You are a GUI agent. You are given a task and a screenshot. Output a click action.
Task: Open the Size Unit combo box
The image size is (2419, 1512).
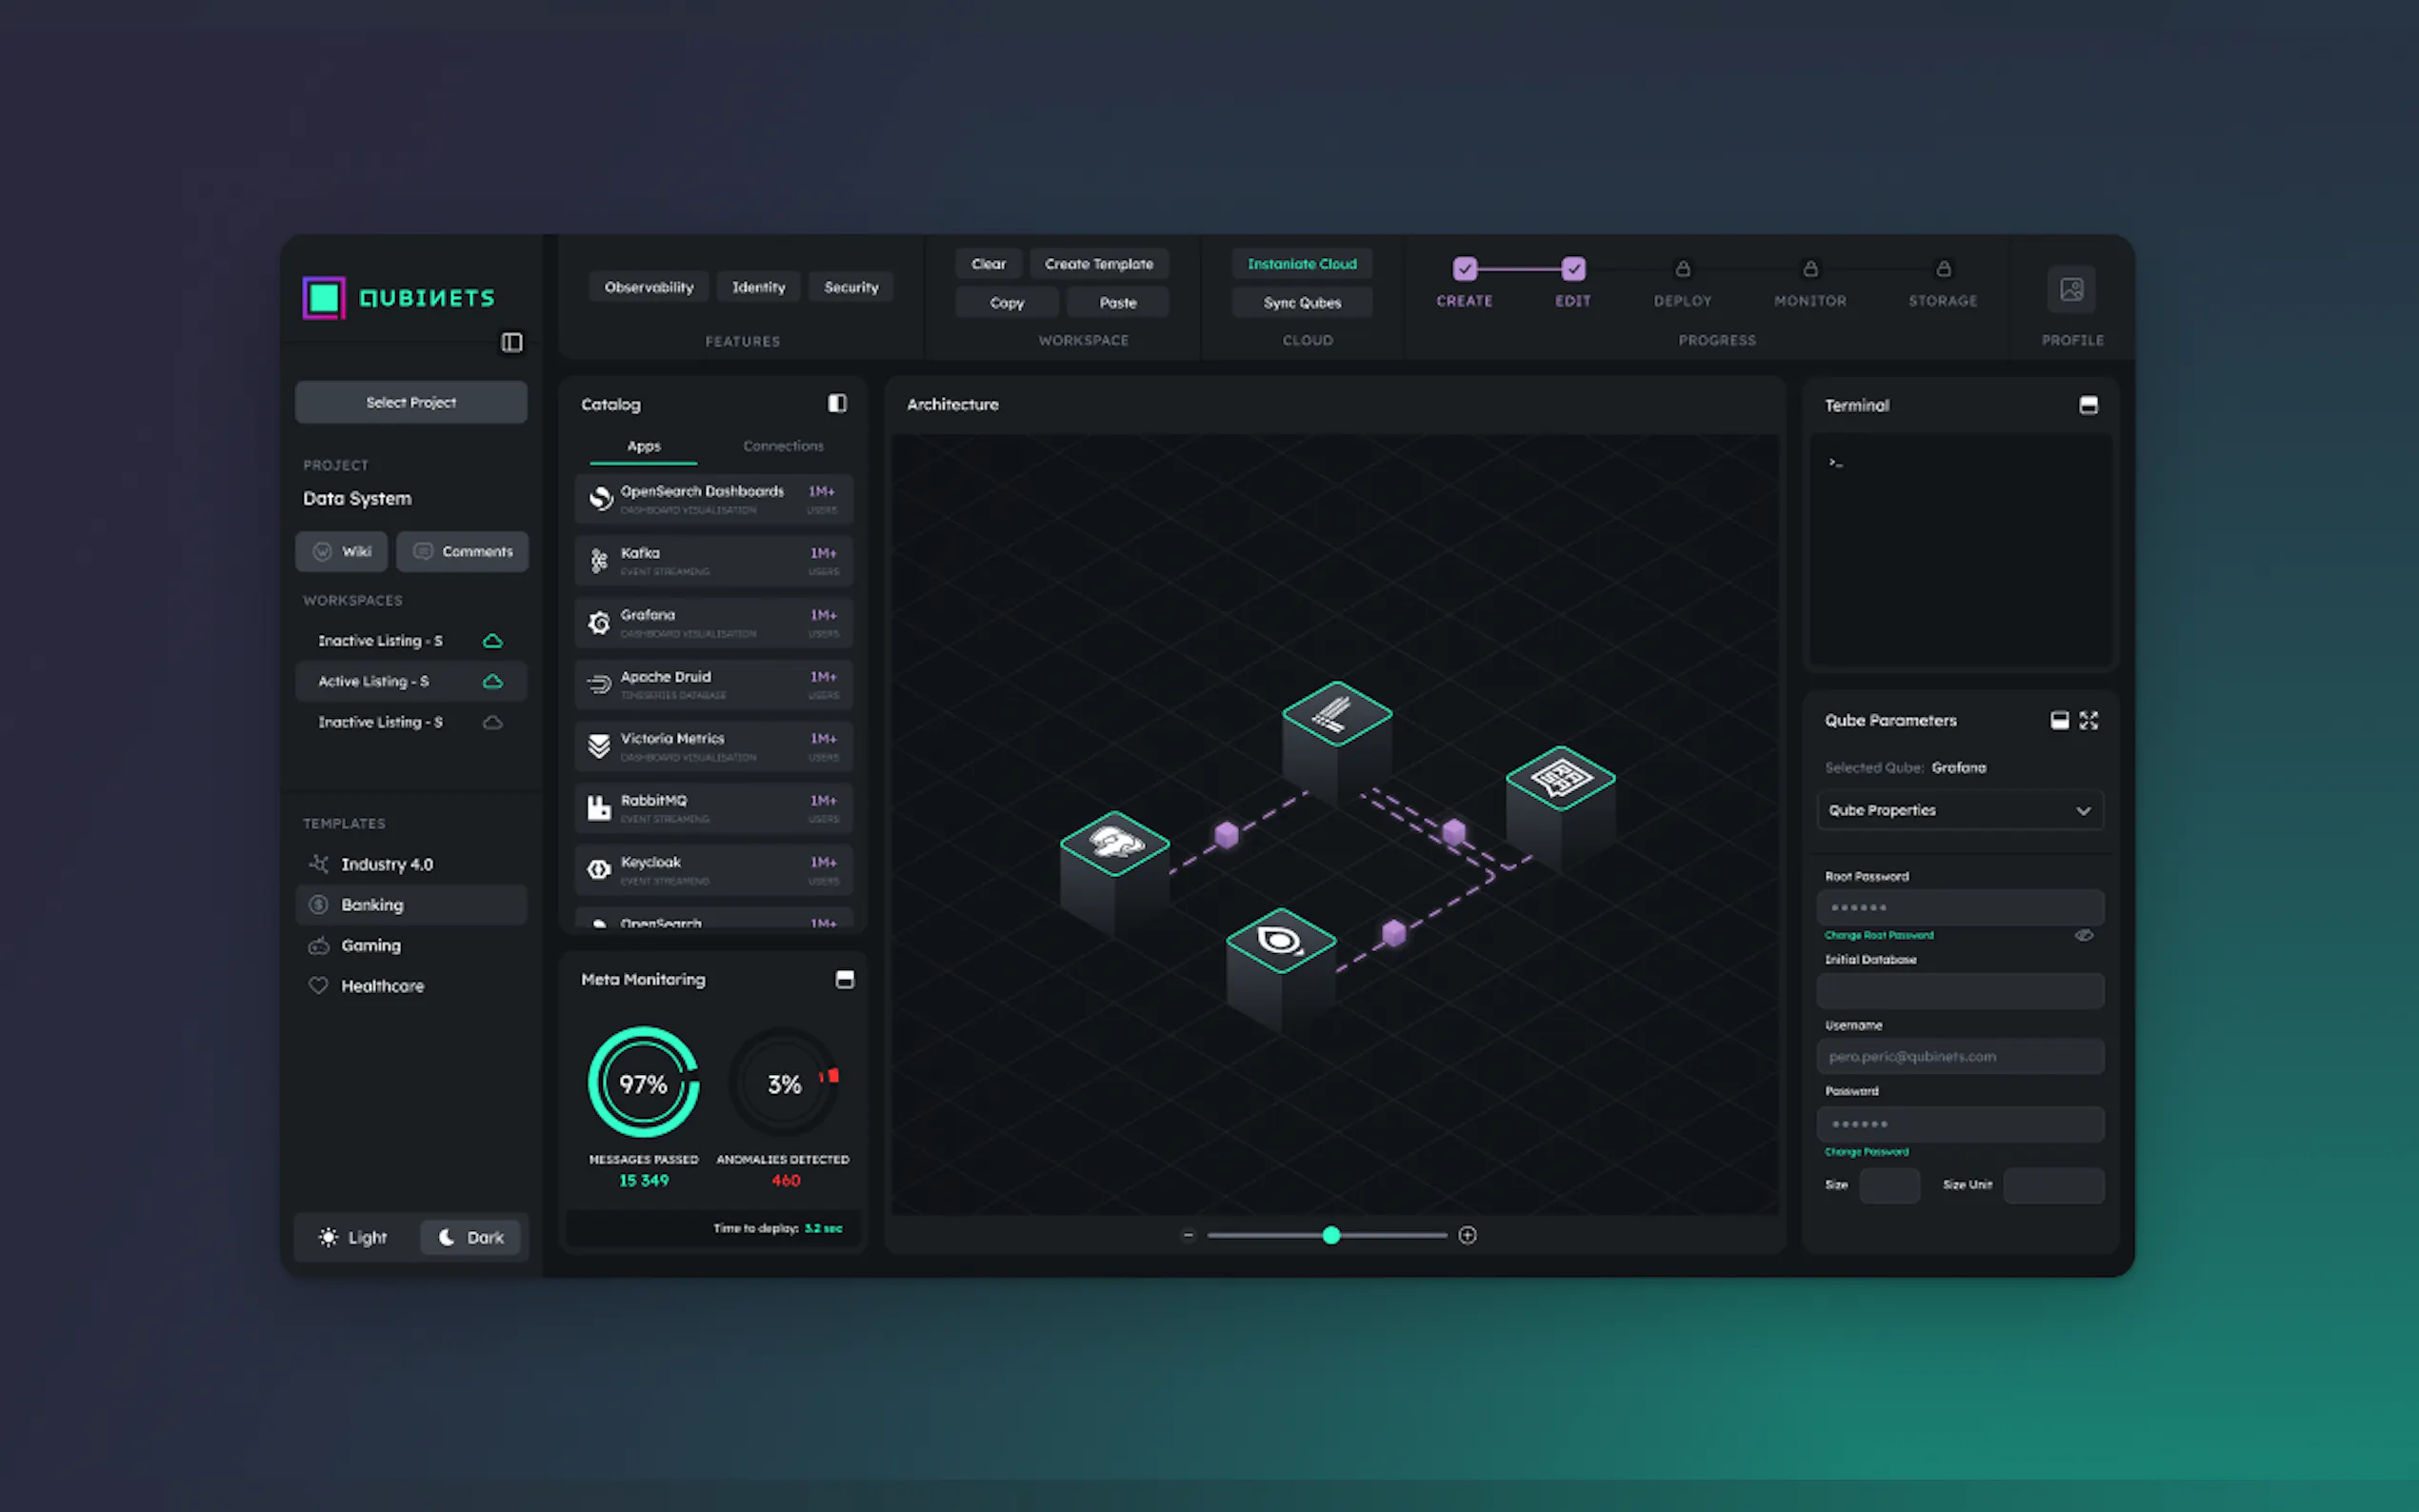pos(2053,1185)
